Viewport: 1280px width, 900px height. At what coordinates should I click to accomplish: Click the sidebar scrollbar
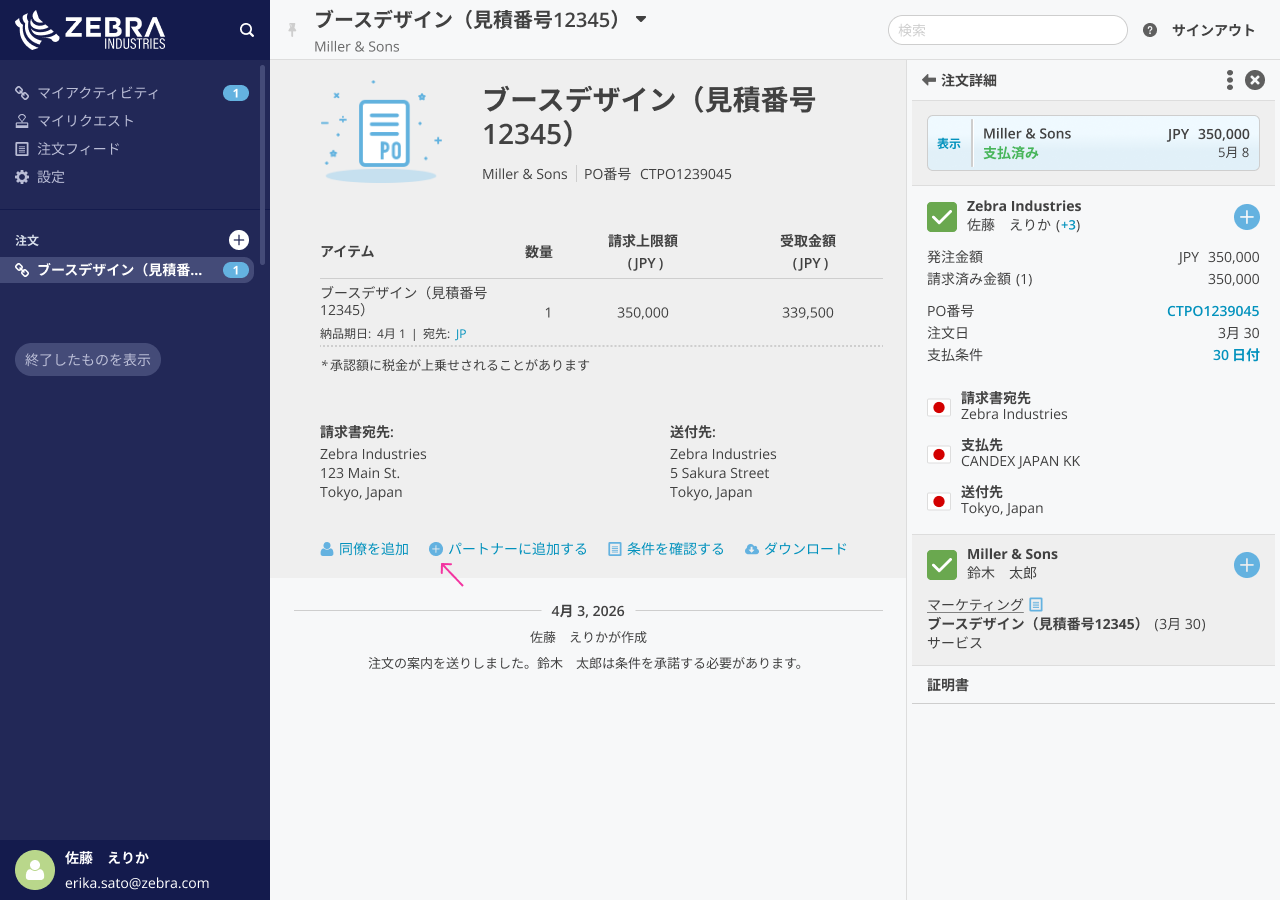click(262, 165)
